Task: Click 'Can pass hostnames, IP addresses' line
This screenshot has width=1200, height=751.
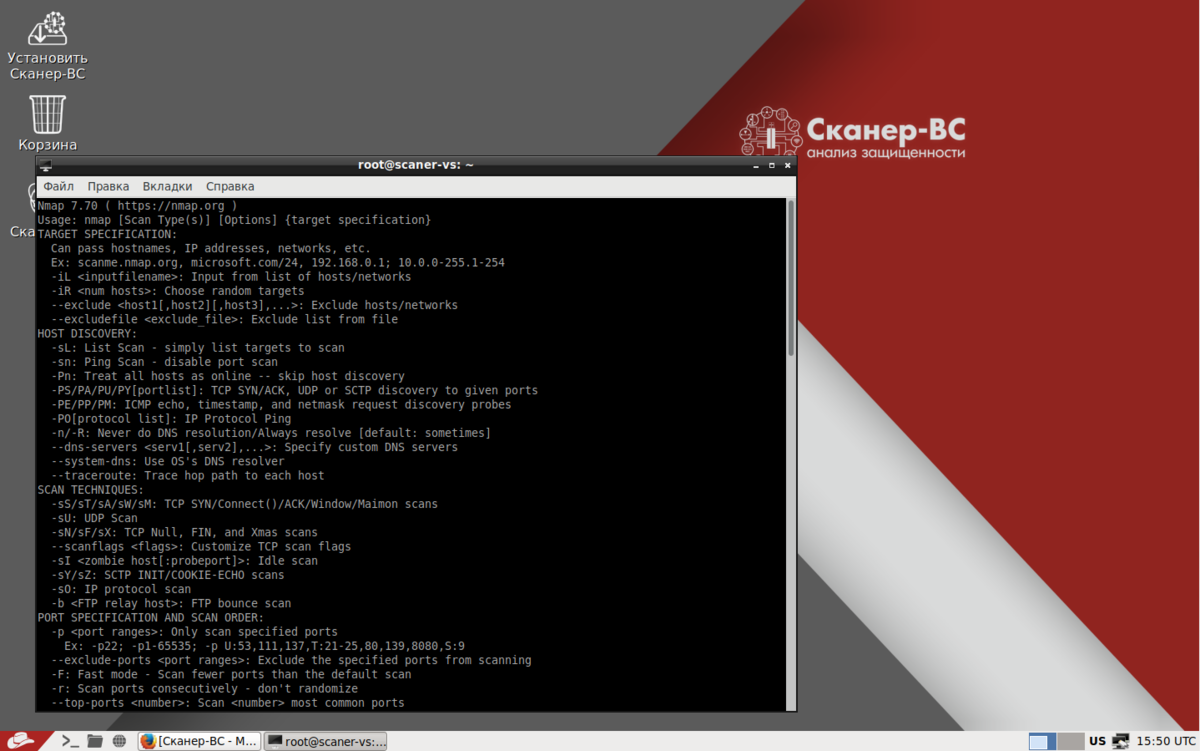Action: tap(211, 248)
